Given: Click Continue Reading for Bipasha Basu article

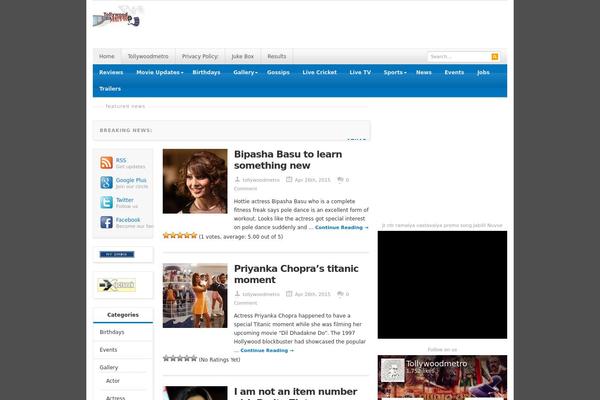Looking at the screenshot, I should (x=342, y=227).
